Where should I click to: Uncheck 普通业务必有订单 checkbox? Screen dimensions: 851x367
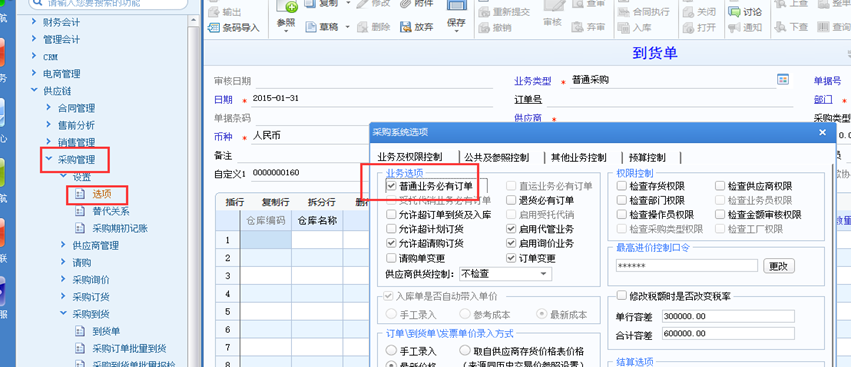[391, 186]
